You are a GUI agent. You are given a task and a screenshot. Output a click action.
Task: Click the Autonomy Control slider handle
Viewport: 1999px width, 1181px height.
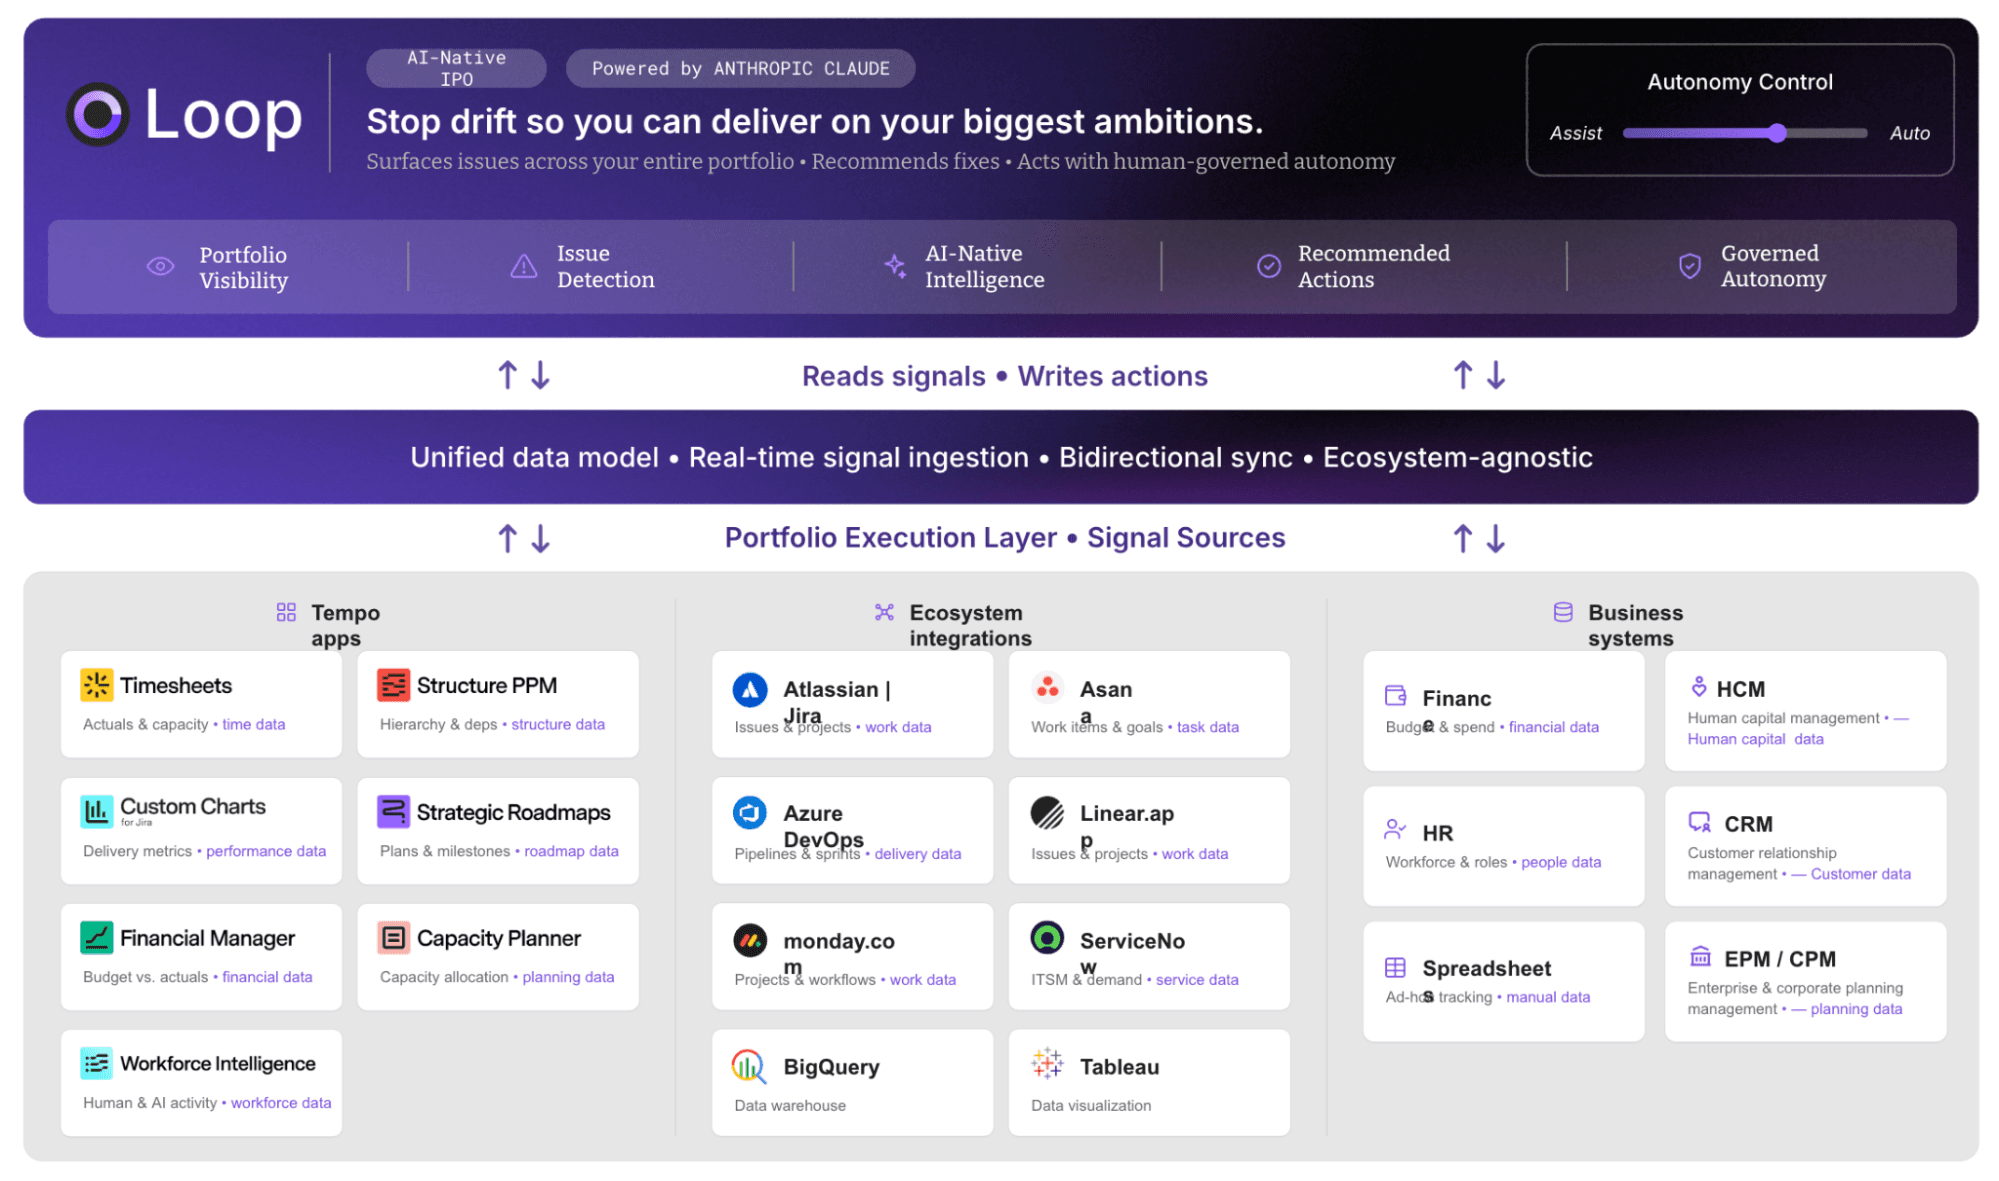(x=1776, y=133)
